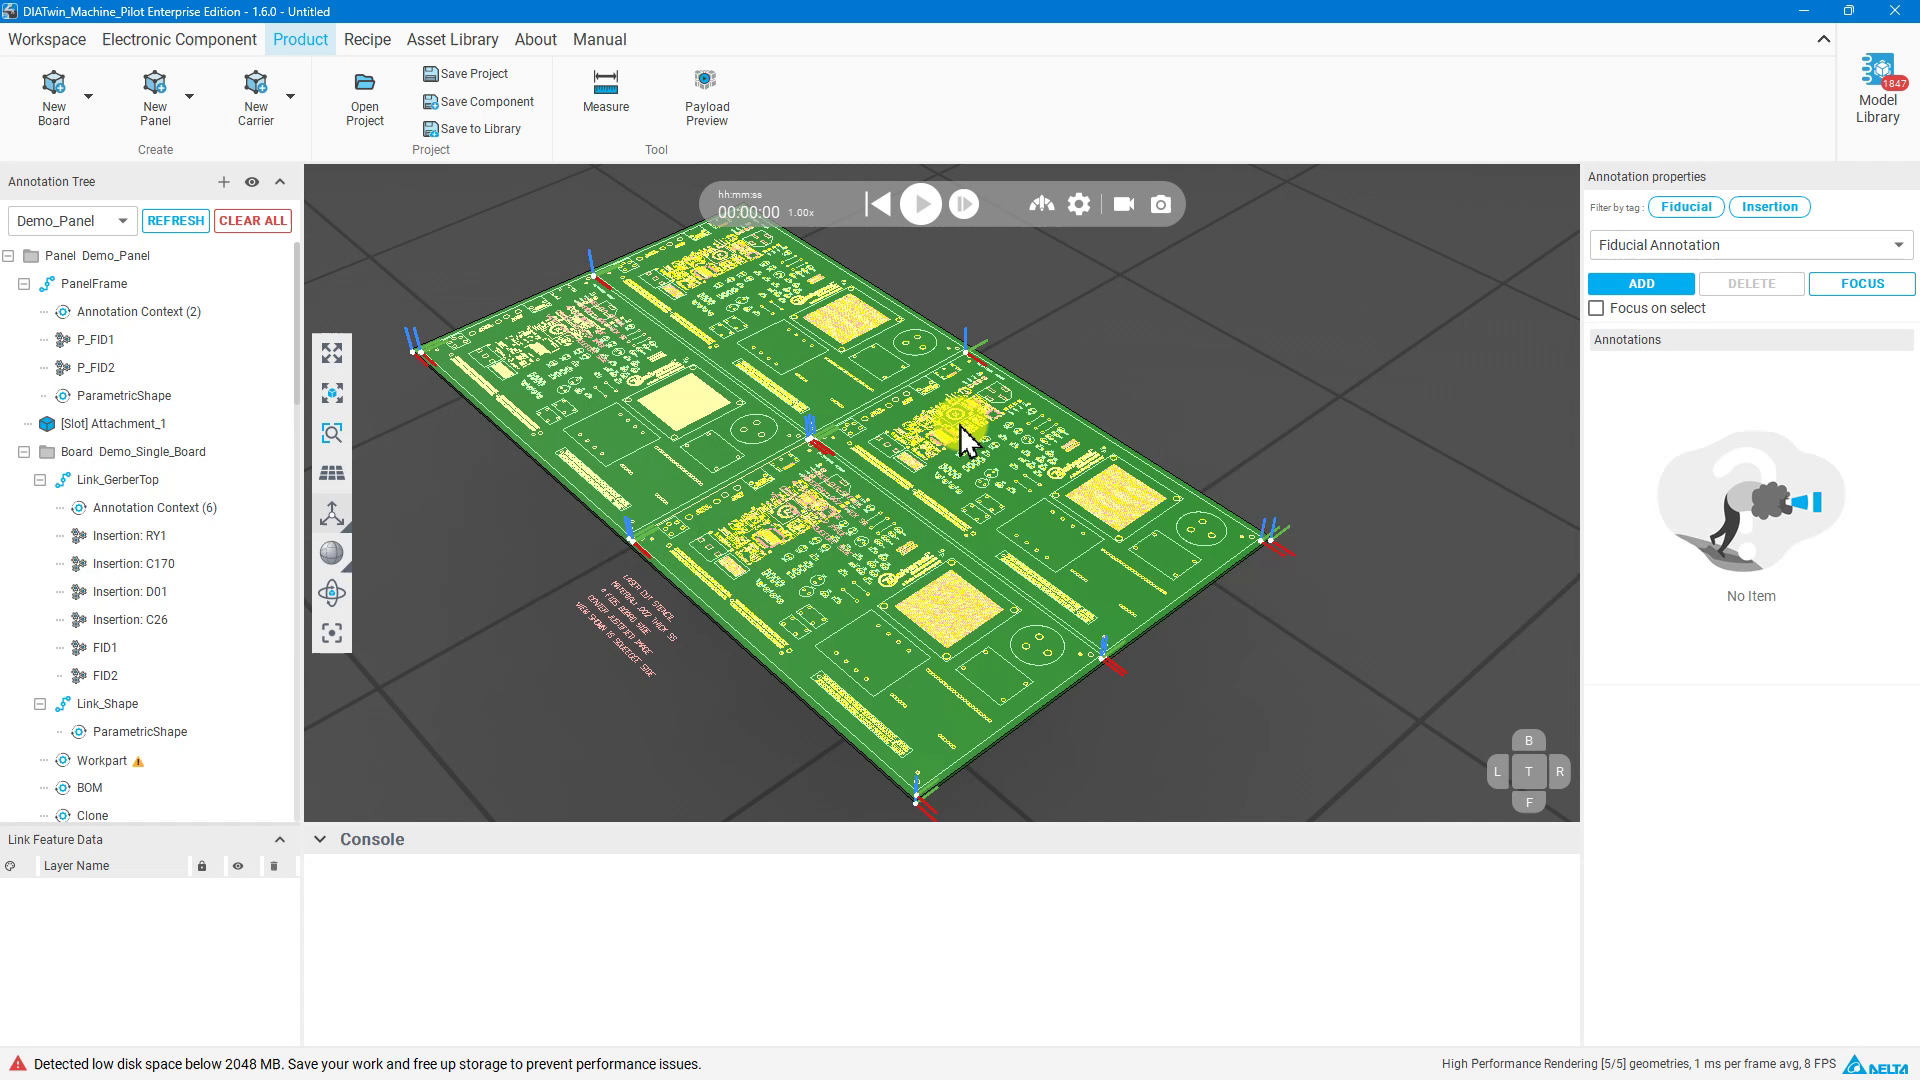The height and width of the screenshot is (1080, 1920).
Task: Click the FOCUS button
Action: coord(1862,284)
